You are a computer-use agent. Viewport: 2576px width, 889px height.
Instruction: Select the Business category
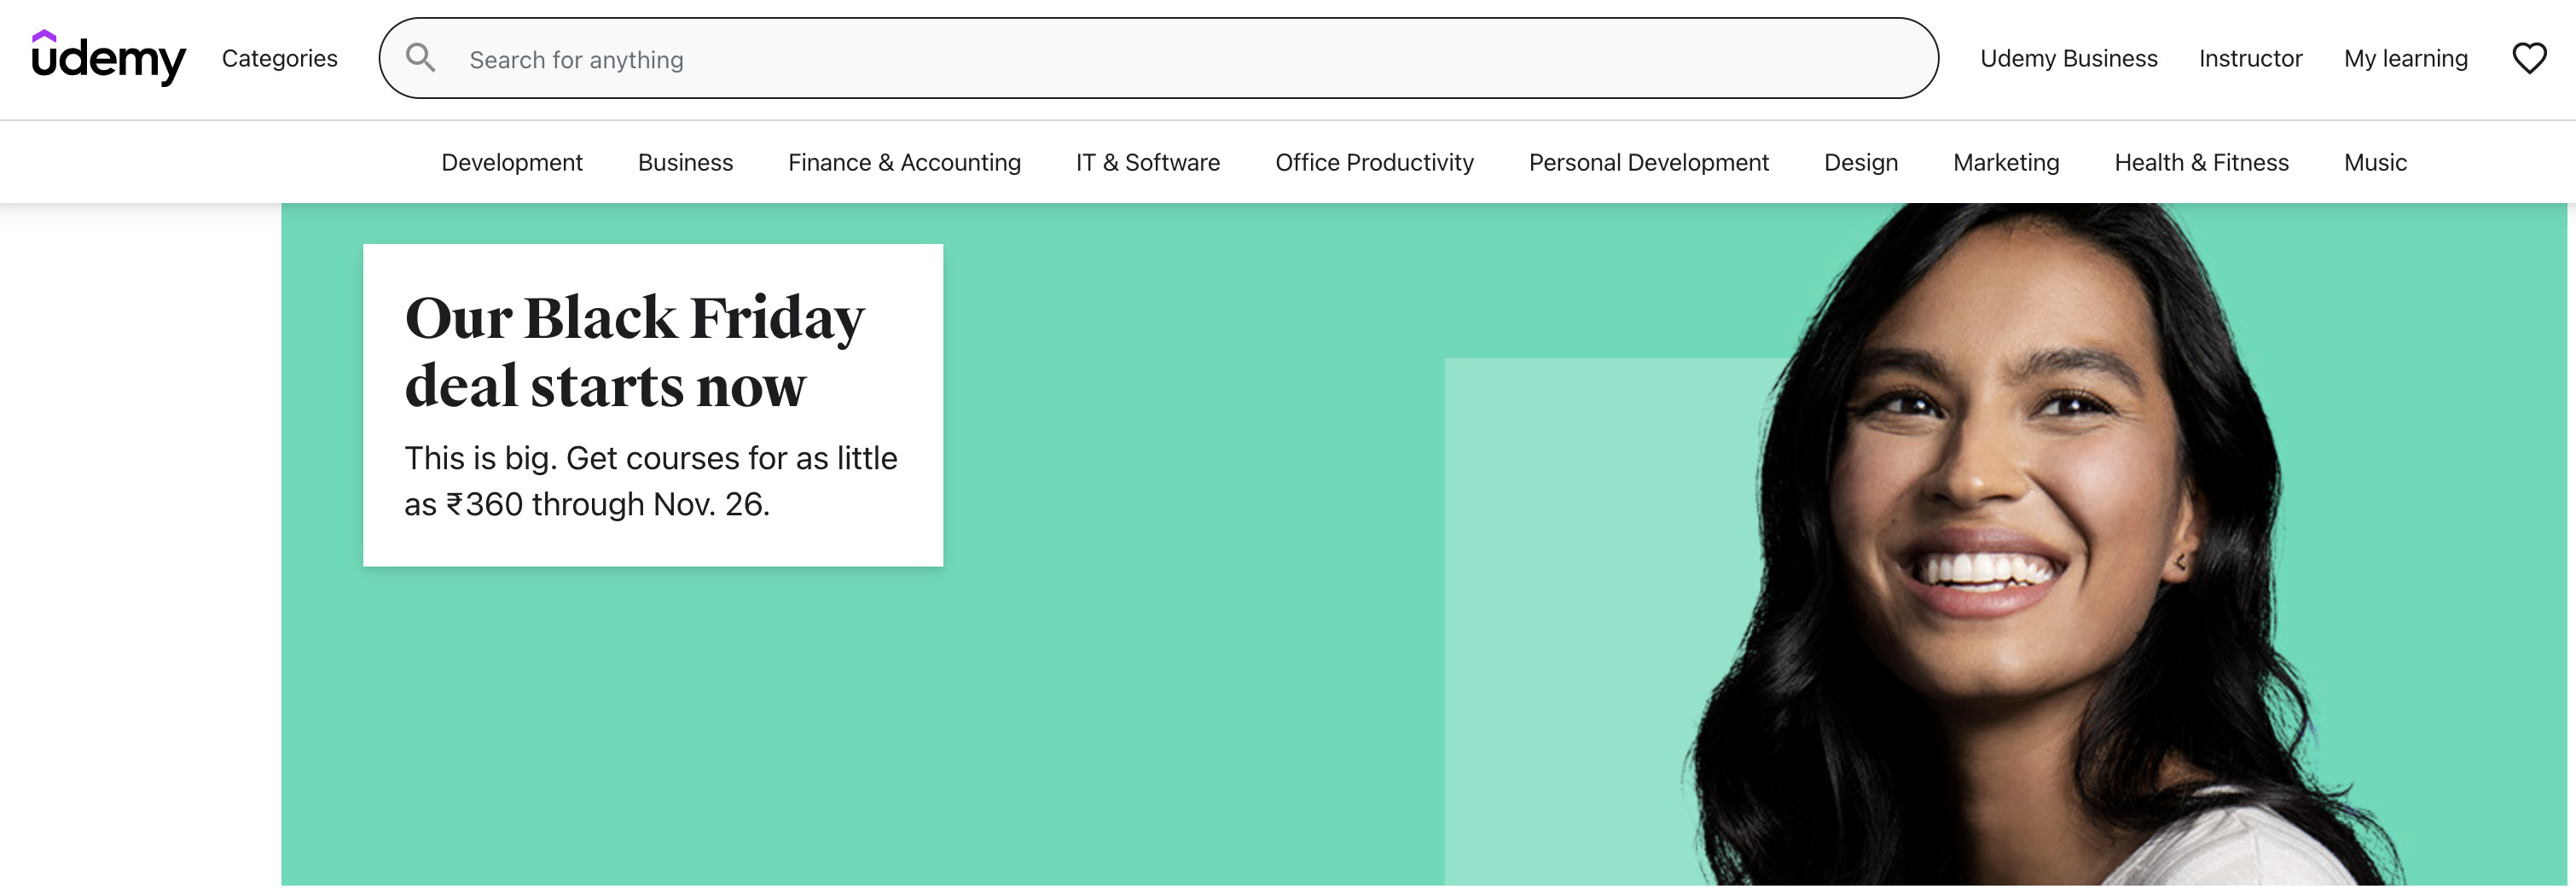tap(685, 162)
